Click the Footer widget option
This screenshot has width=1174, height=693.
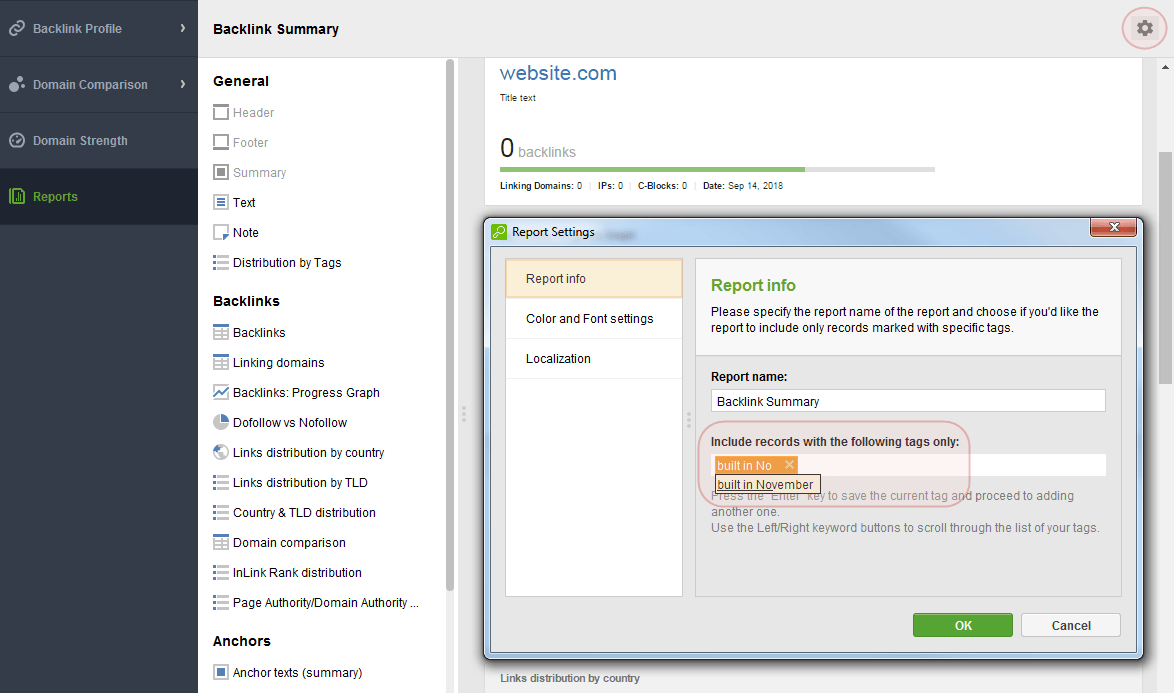(250, 143)
